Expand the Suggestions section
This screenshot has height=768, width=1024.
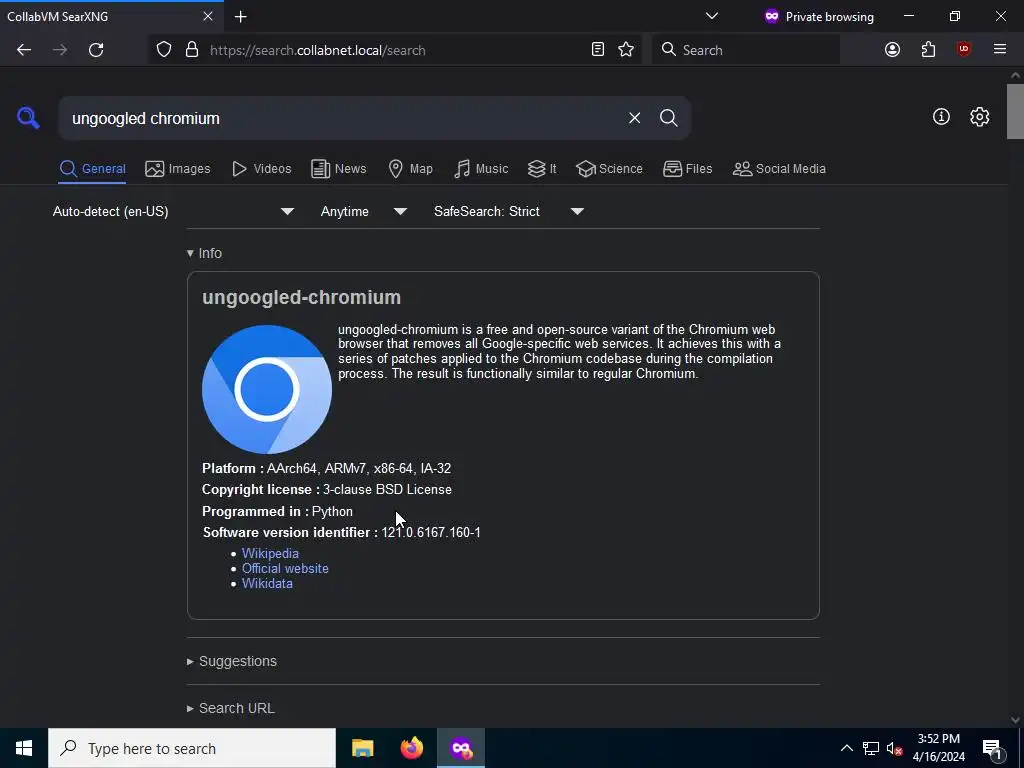pyautogui.click(x=232, y=662)
